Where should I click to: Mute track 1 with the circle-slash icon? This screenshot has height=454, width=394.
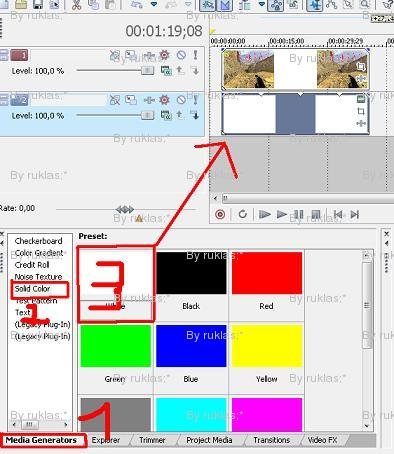pyautogui.click(x=181, y=54)
